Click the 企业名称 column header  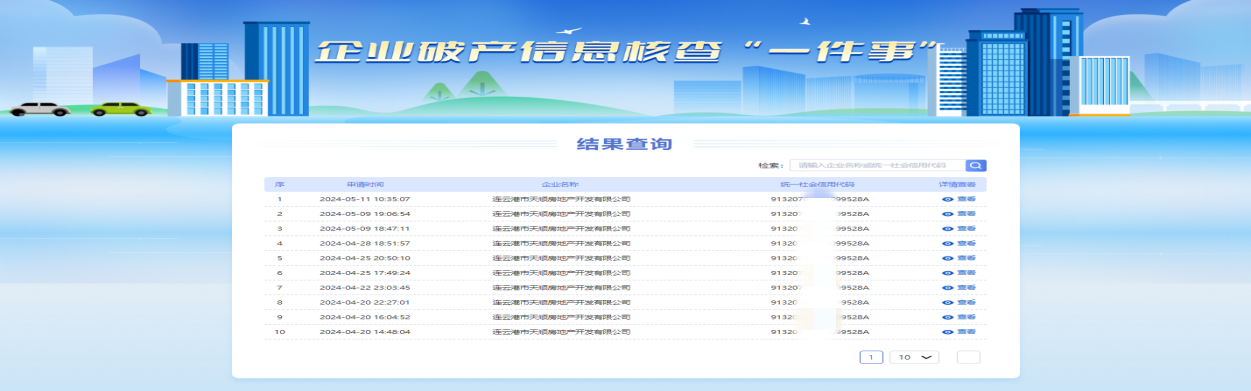[560, 184]
